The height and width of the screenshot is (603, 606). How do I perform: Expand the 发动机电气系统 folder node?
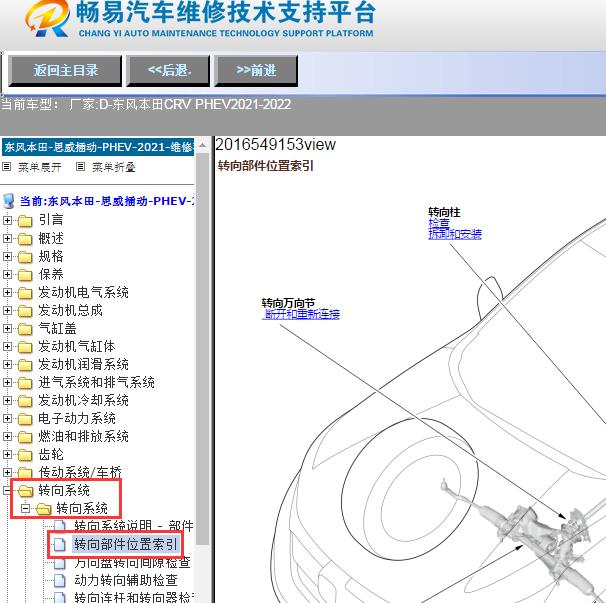click(x=7, y=292)
